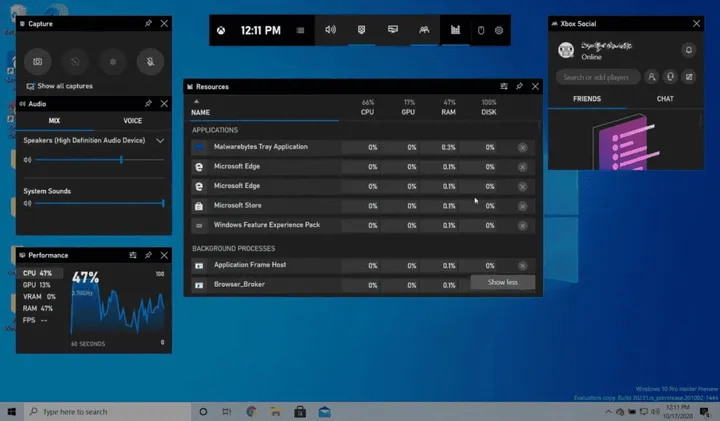
Task: Open the Xbox Social widget from Game Bar
Action: tap(424, 31)
